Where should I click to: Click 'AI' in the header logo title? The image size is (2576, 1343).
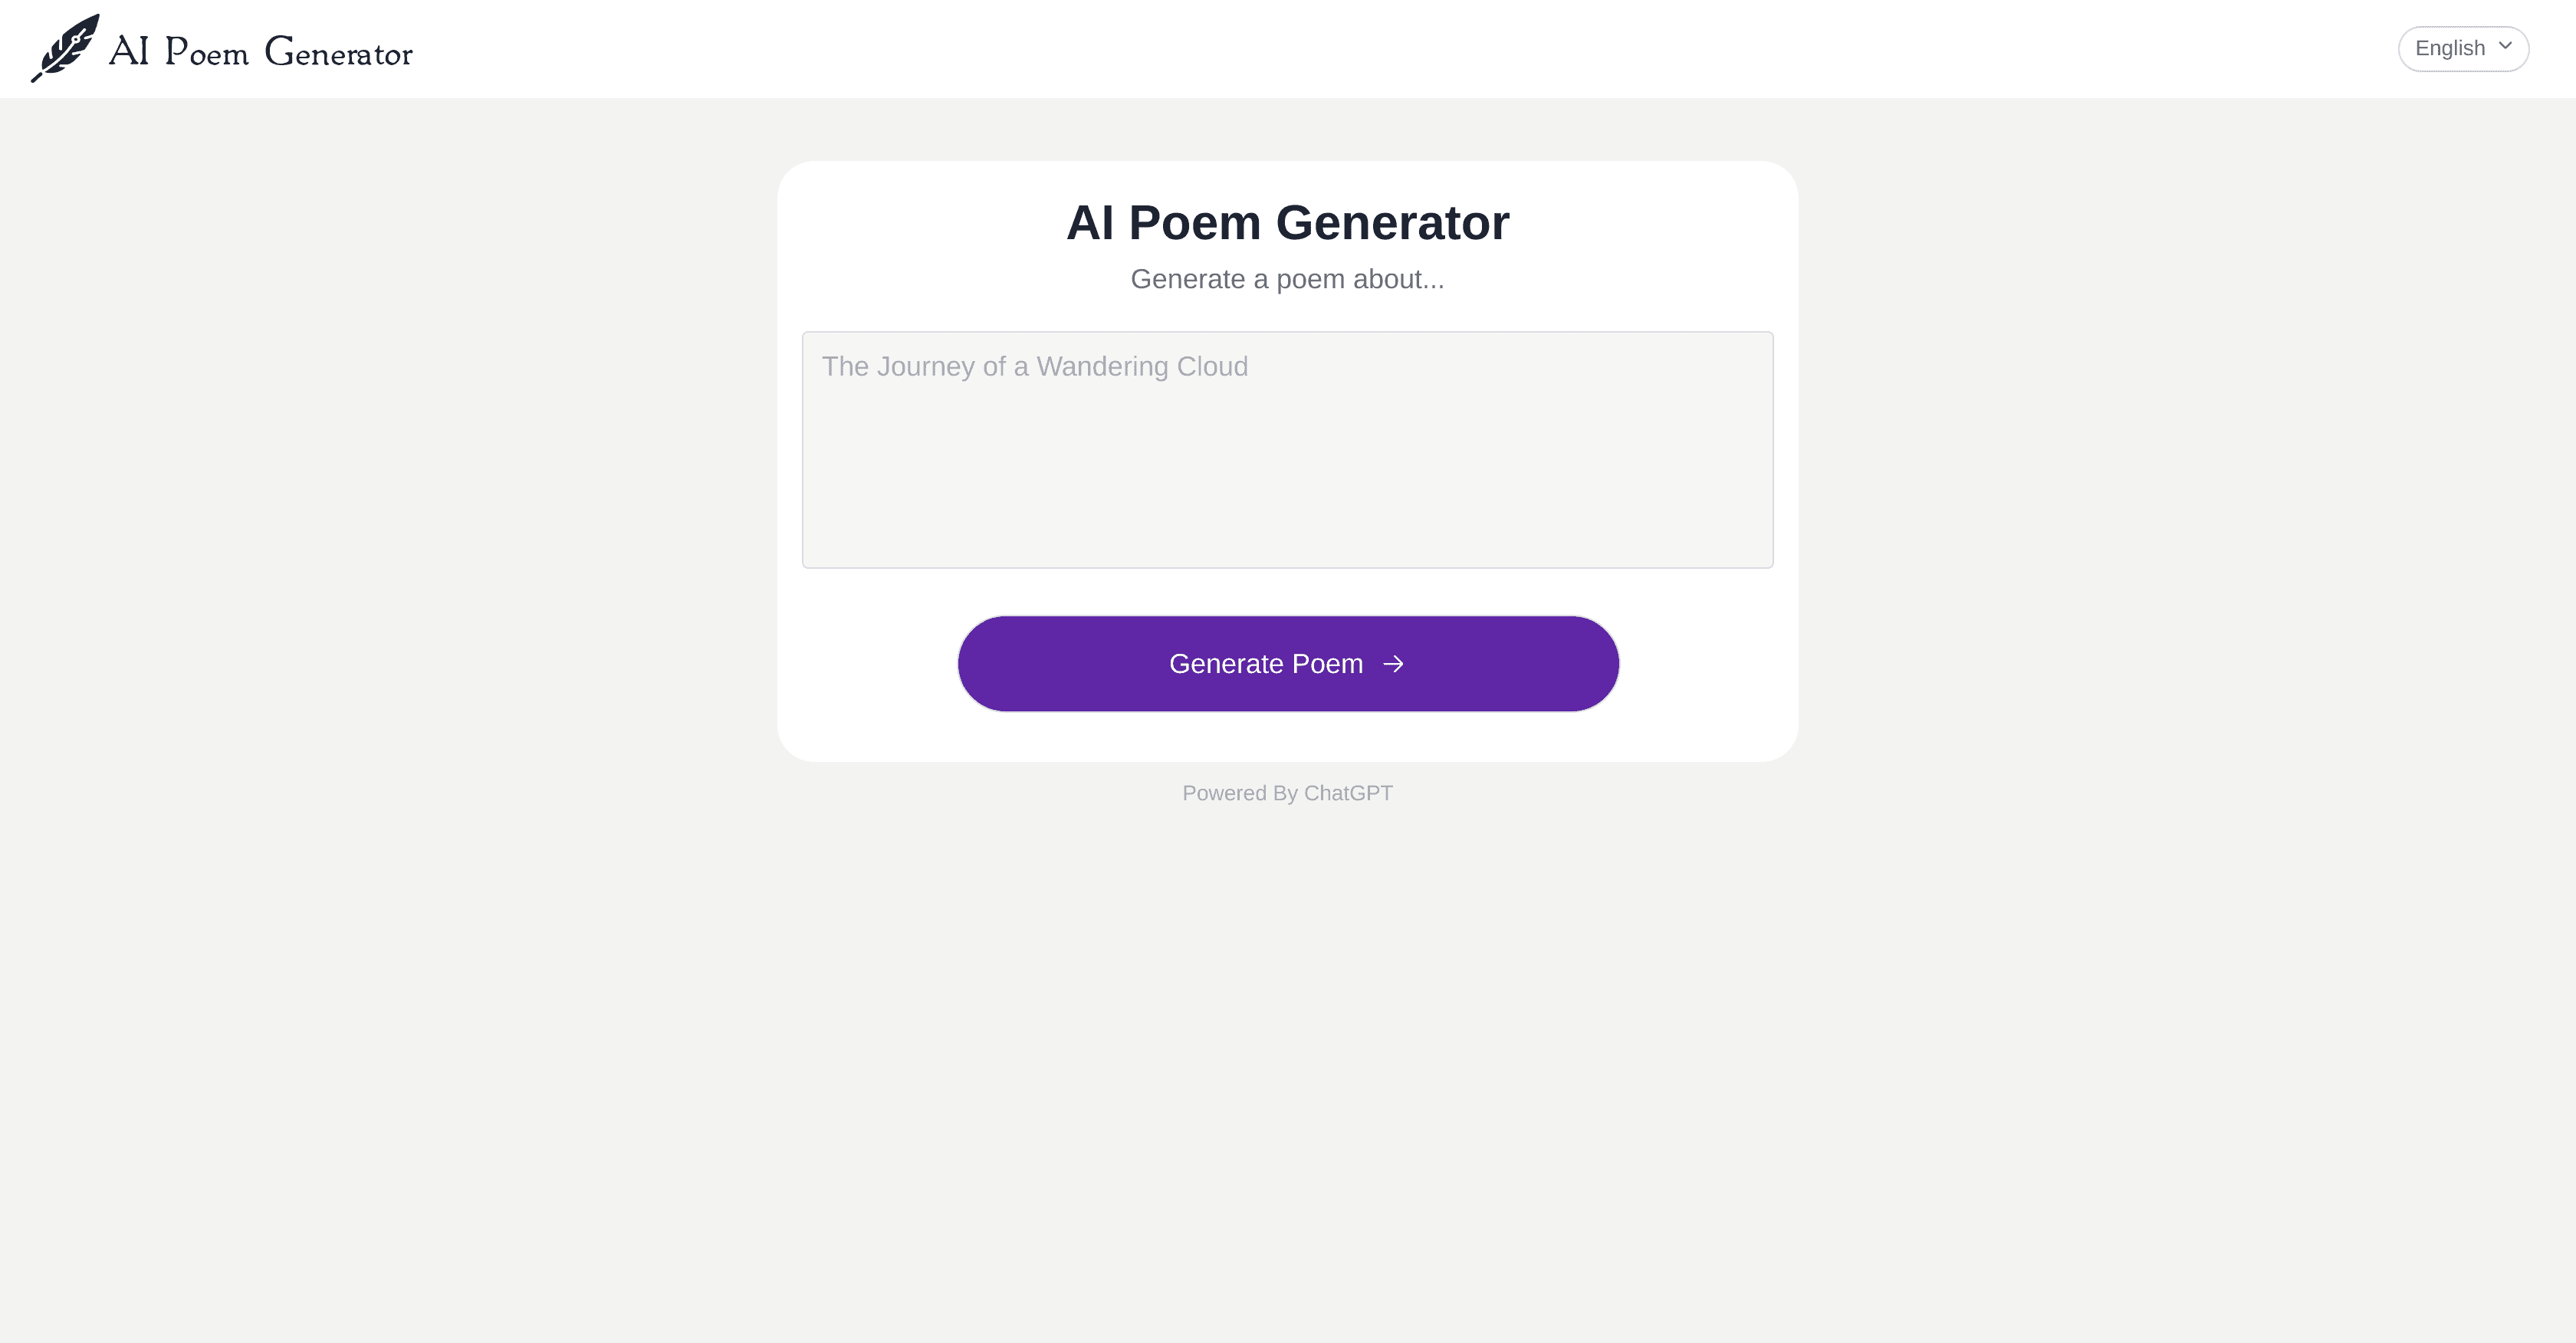[x=129, y=51]
